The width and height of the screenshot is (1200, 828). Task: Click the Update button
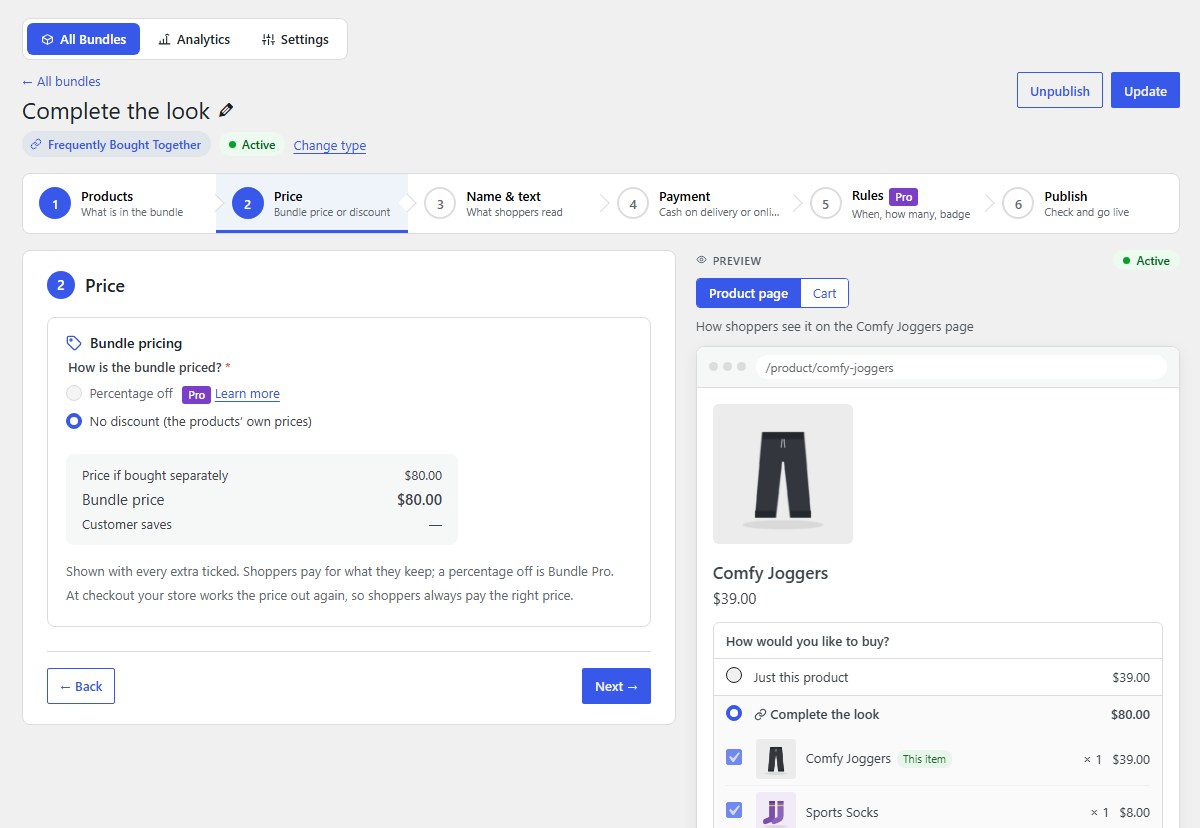[x=1145, y=90]
